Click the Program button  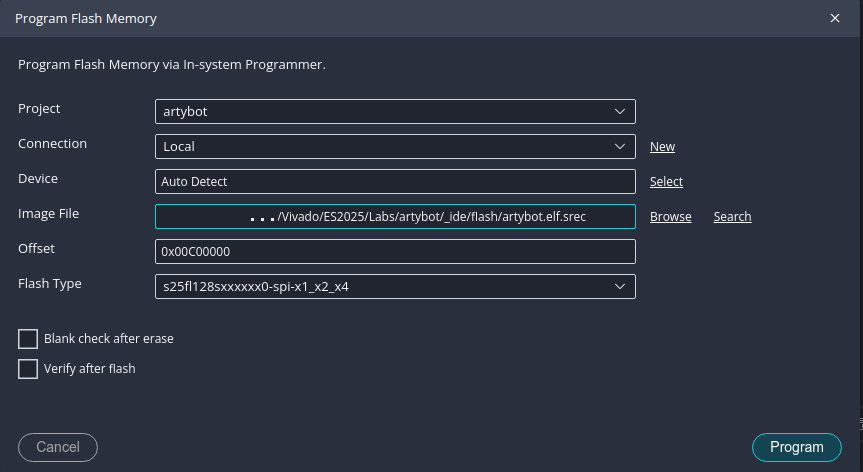pos(796,447)
